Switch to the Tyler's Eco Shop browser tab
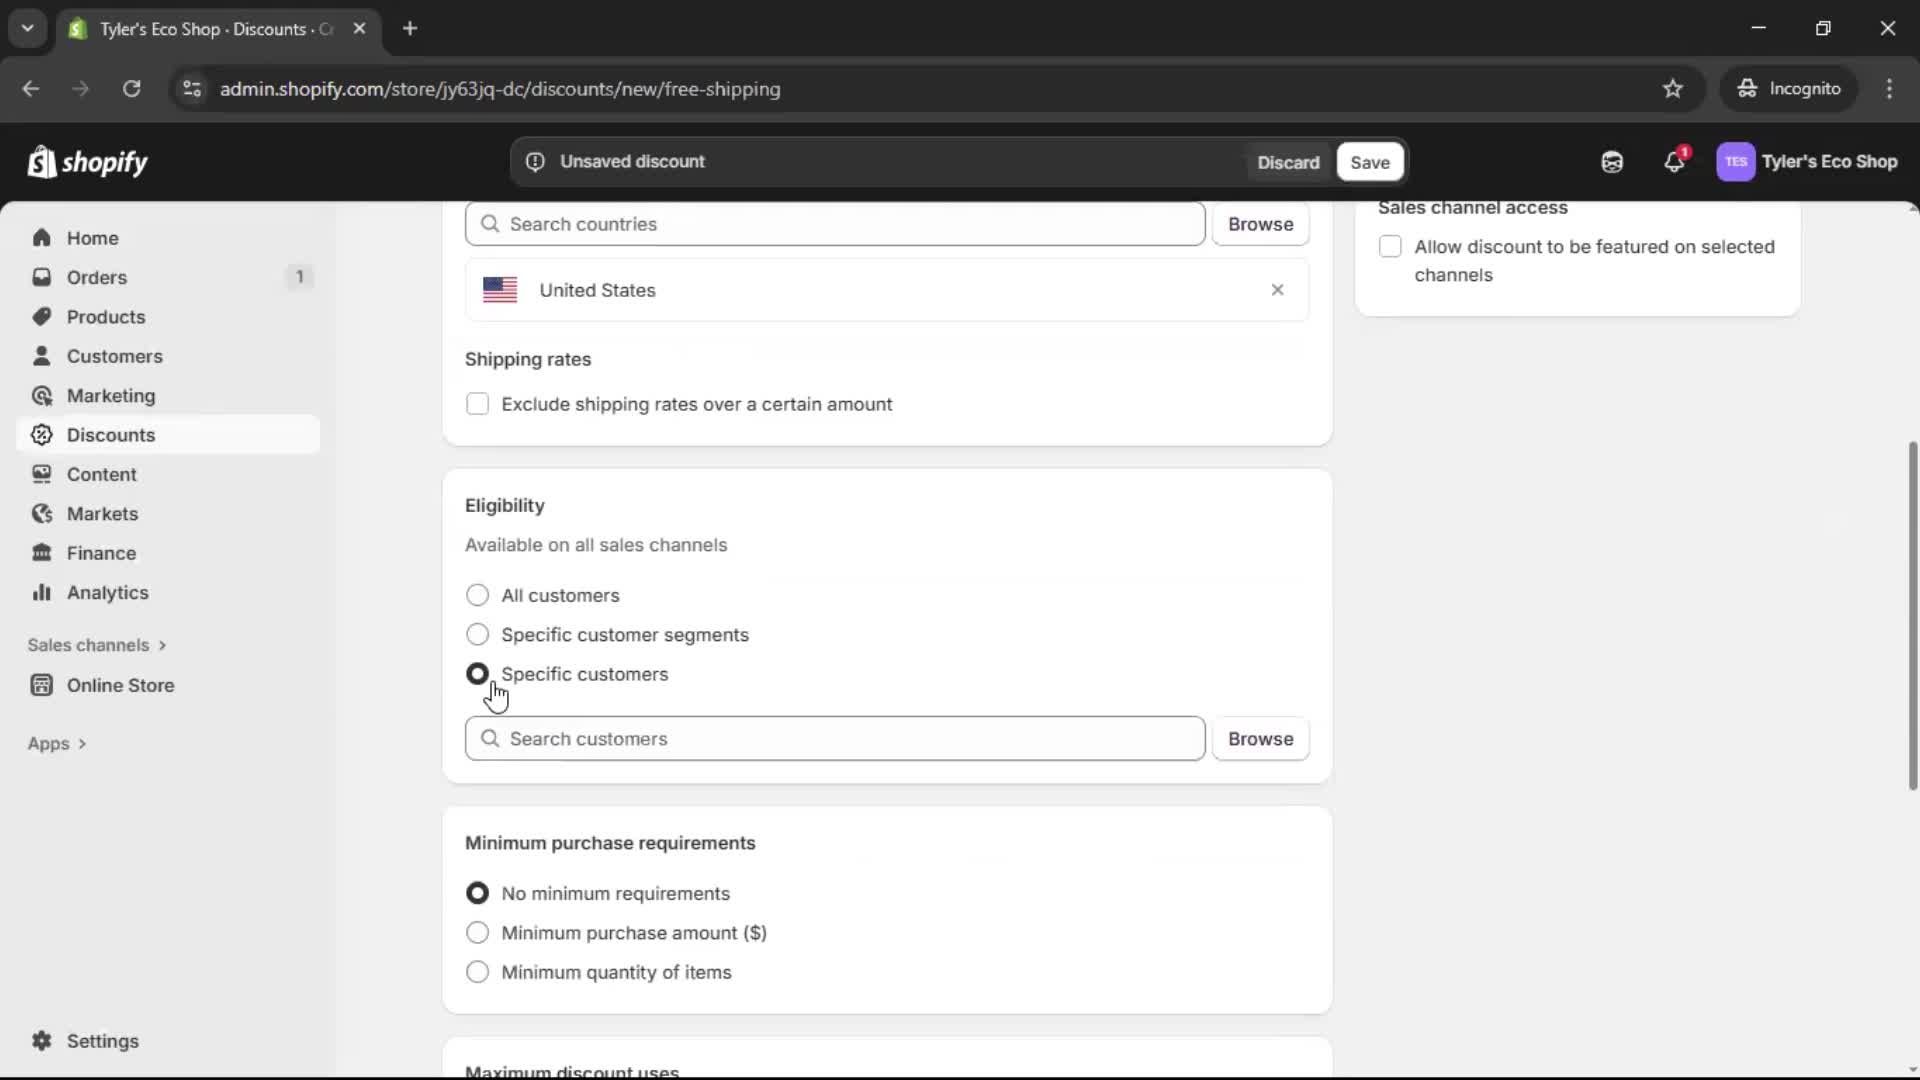 [x=200, y=29]
